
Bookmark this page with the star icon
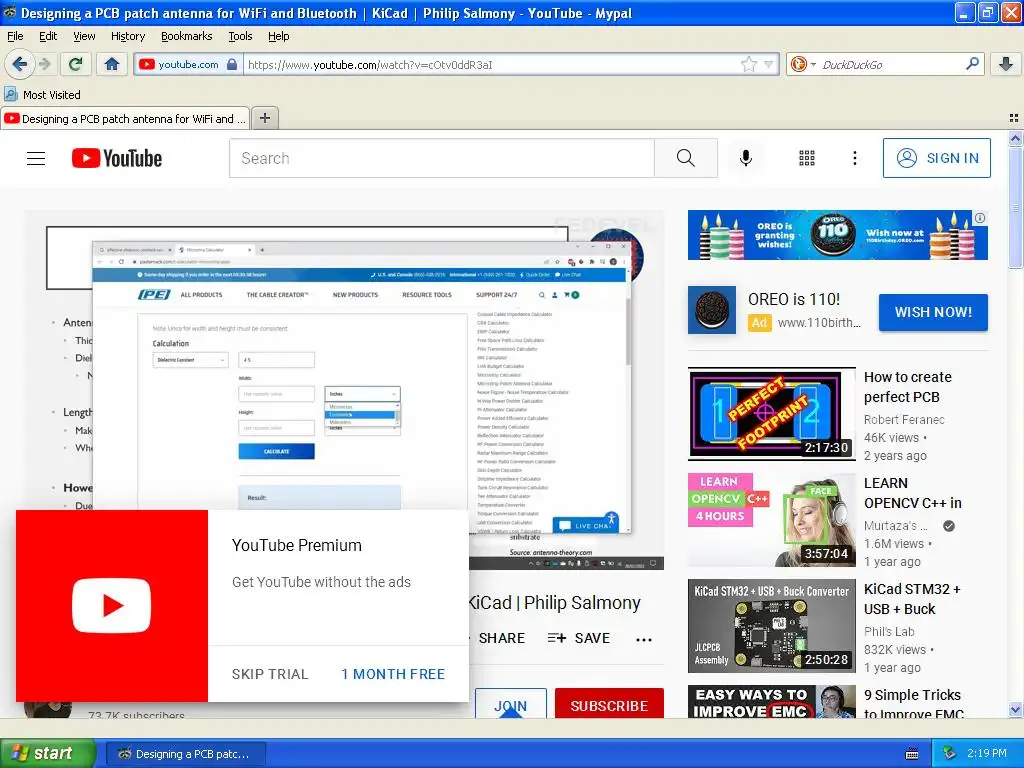click(x=748, y=64)
